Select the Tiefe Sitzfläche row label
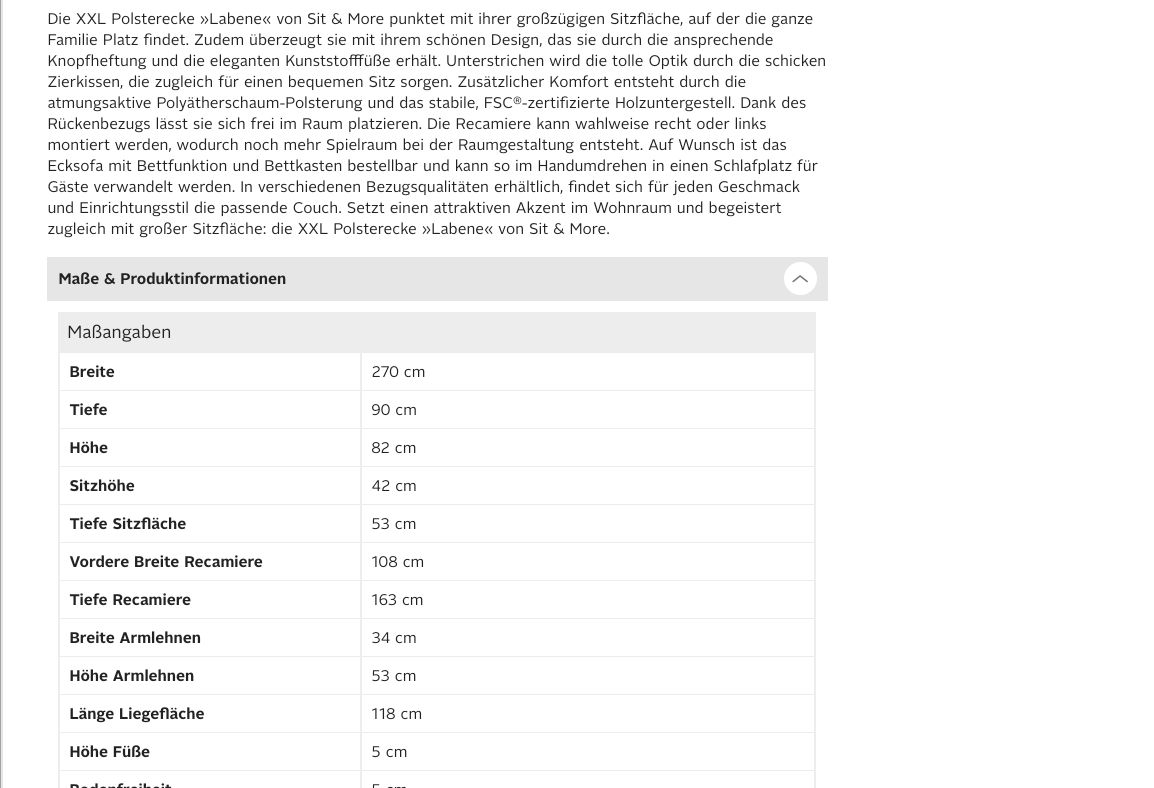1154x788 pixels. point(128,524)
